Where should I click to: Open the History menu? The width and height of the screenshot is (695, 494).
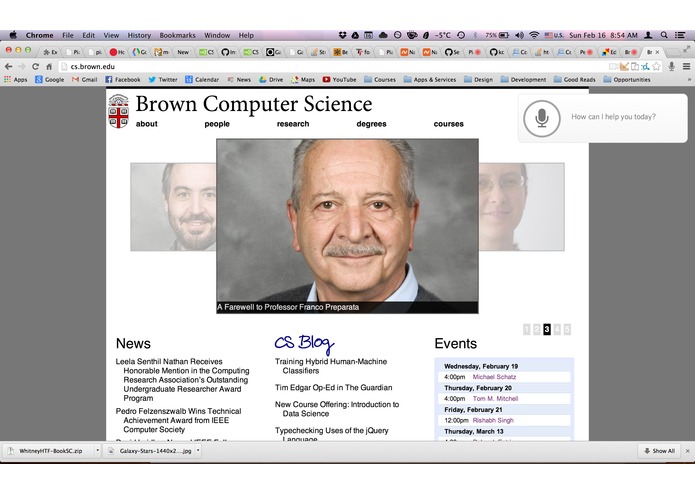point(139,35)
